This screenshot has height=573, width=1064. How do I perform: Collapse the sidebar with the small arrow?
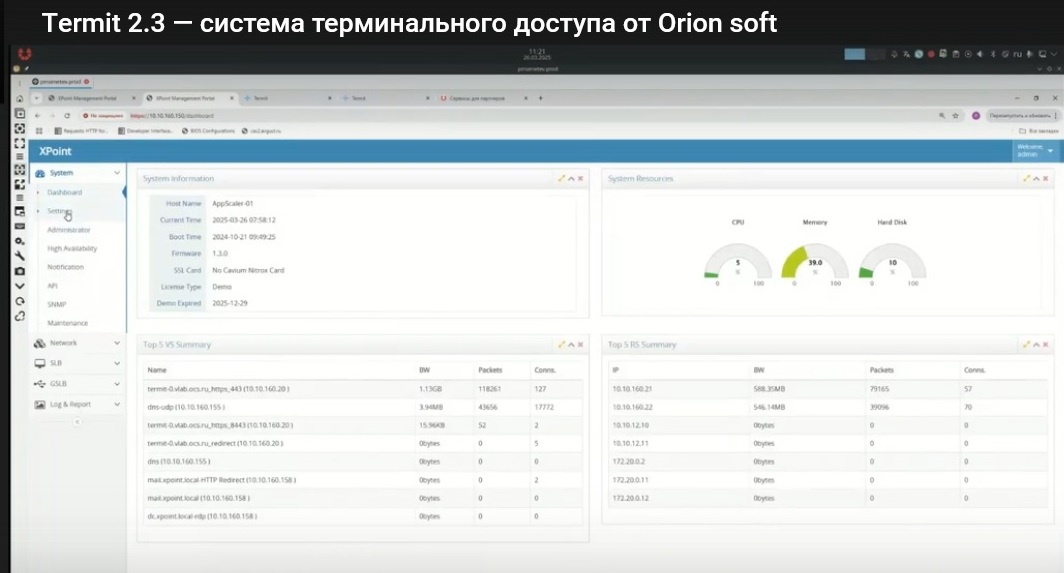pos(77,422)
